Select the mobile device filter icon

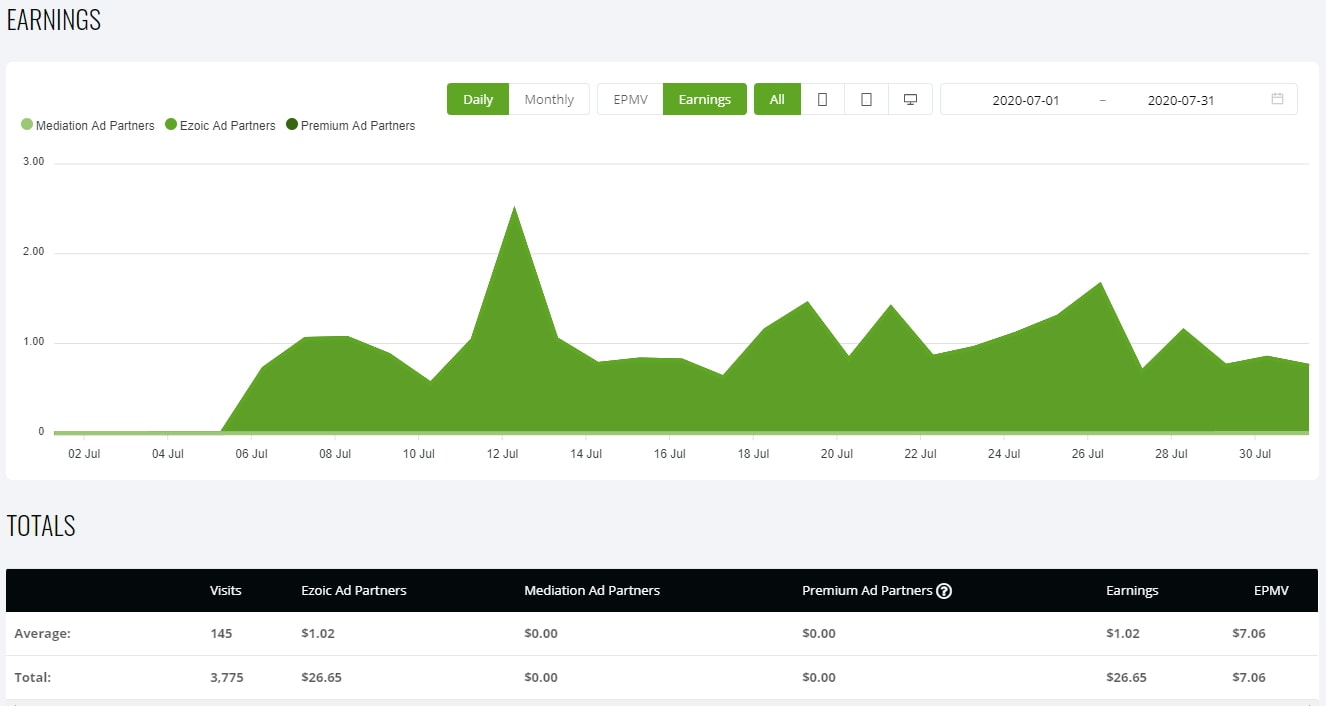tap(822, 99)
